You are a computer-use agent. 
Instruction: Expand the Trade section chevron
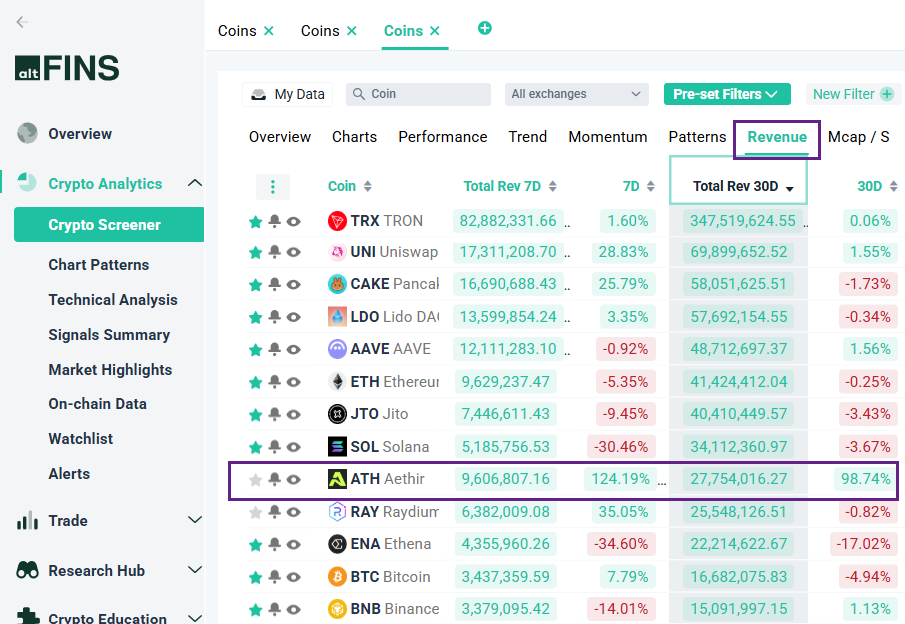[x=195, y=520]
